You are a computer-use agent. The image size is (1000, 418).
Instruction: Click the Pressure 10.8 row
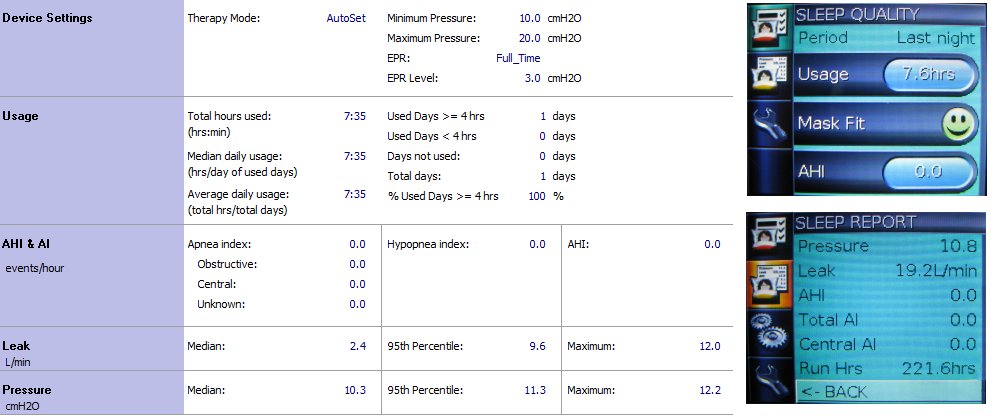pyautogui.click(x=887, y=246)
